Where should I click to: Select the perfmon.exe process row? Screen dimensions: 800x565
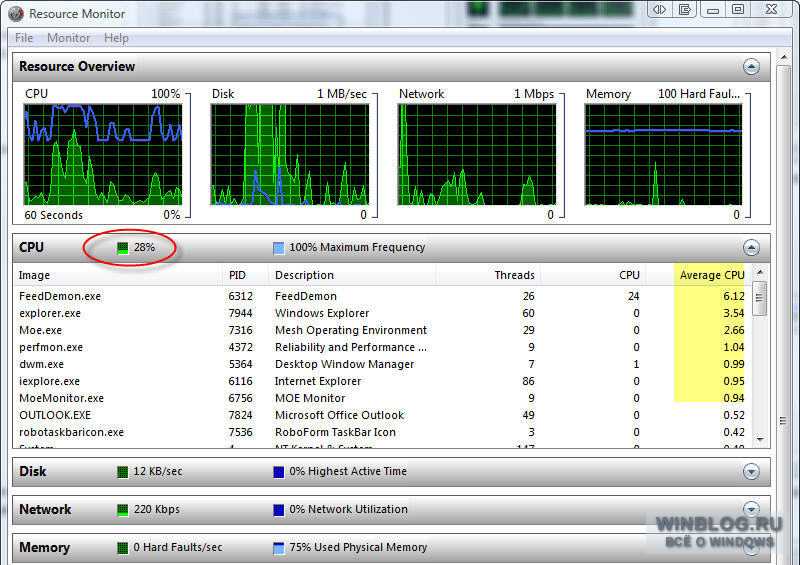tap(382, 347)
